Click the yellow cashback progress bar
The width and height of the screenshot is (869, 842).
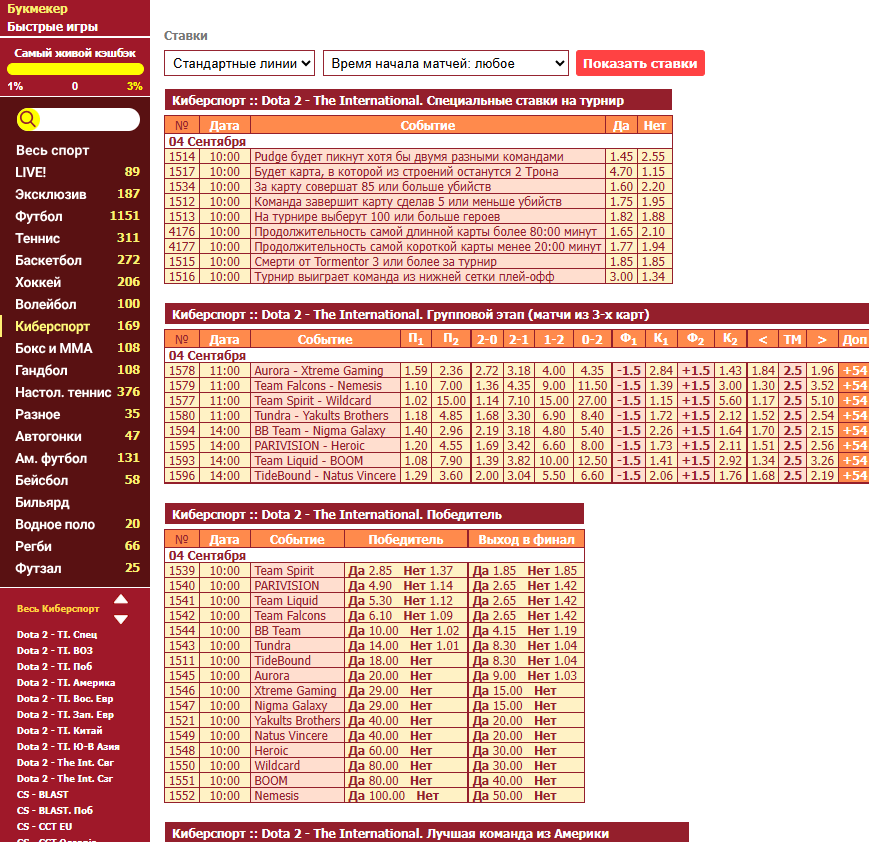point(75,69)
